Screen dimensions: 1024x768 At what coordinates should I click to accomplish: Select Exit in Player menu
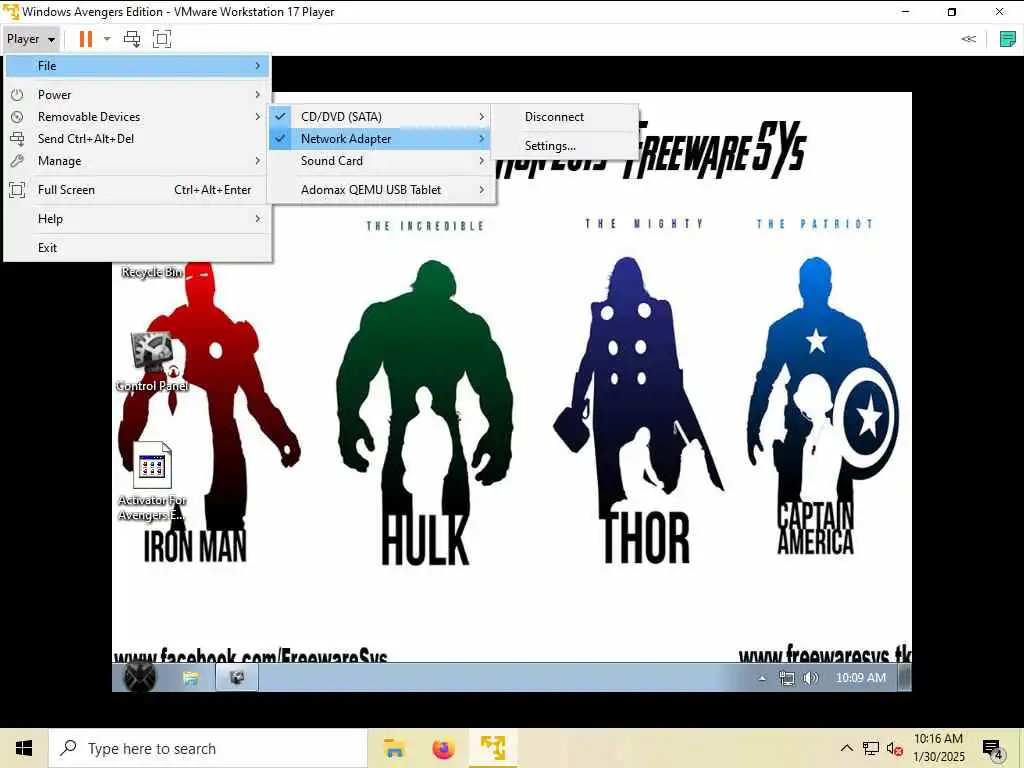(138, 248)
